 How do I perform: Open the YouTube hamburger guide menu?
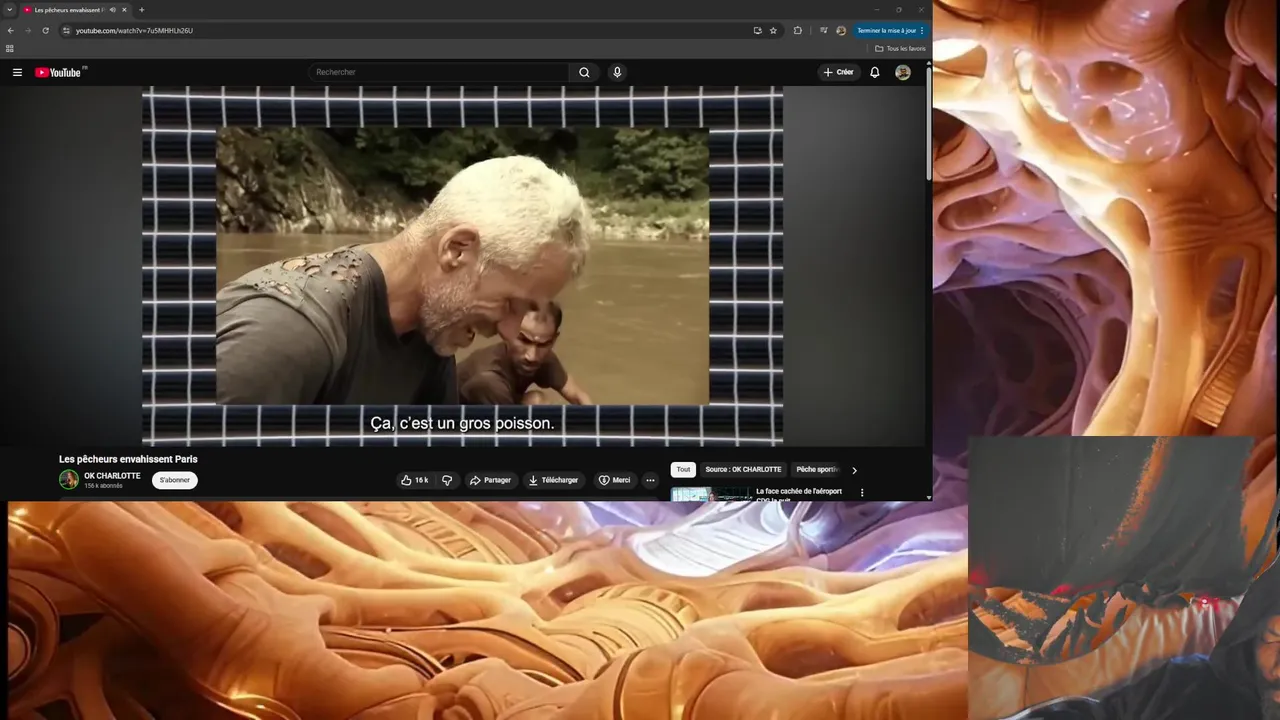[x=17, y=72]
